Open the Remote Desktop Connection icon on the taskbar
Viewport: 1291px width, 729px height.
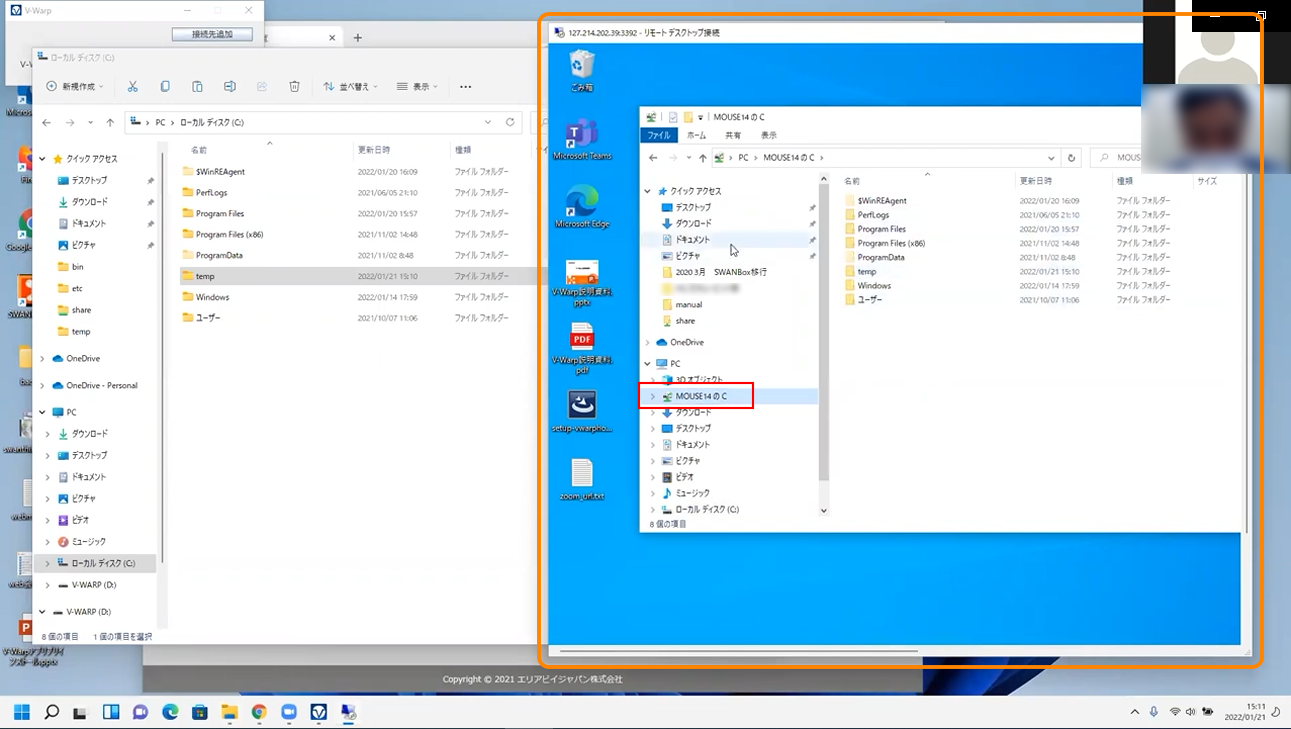[349, 712]
